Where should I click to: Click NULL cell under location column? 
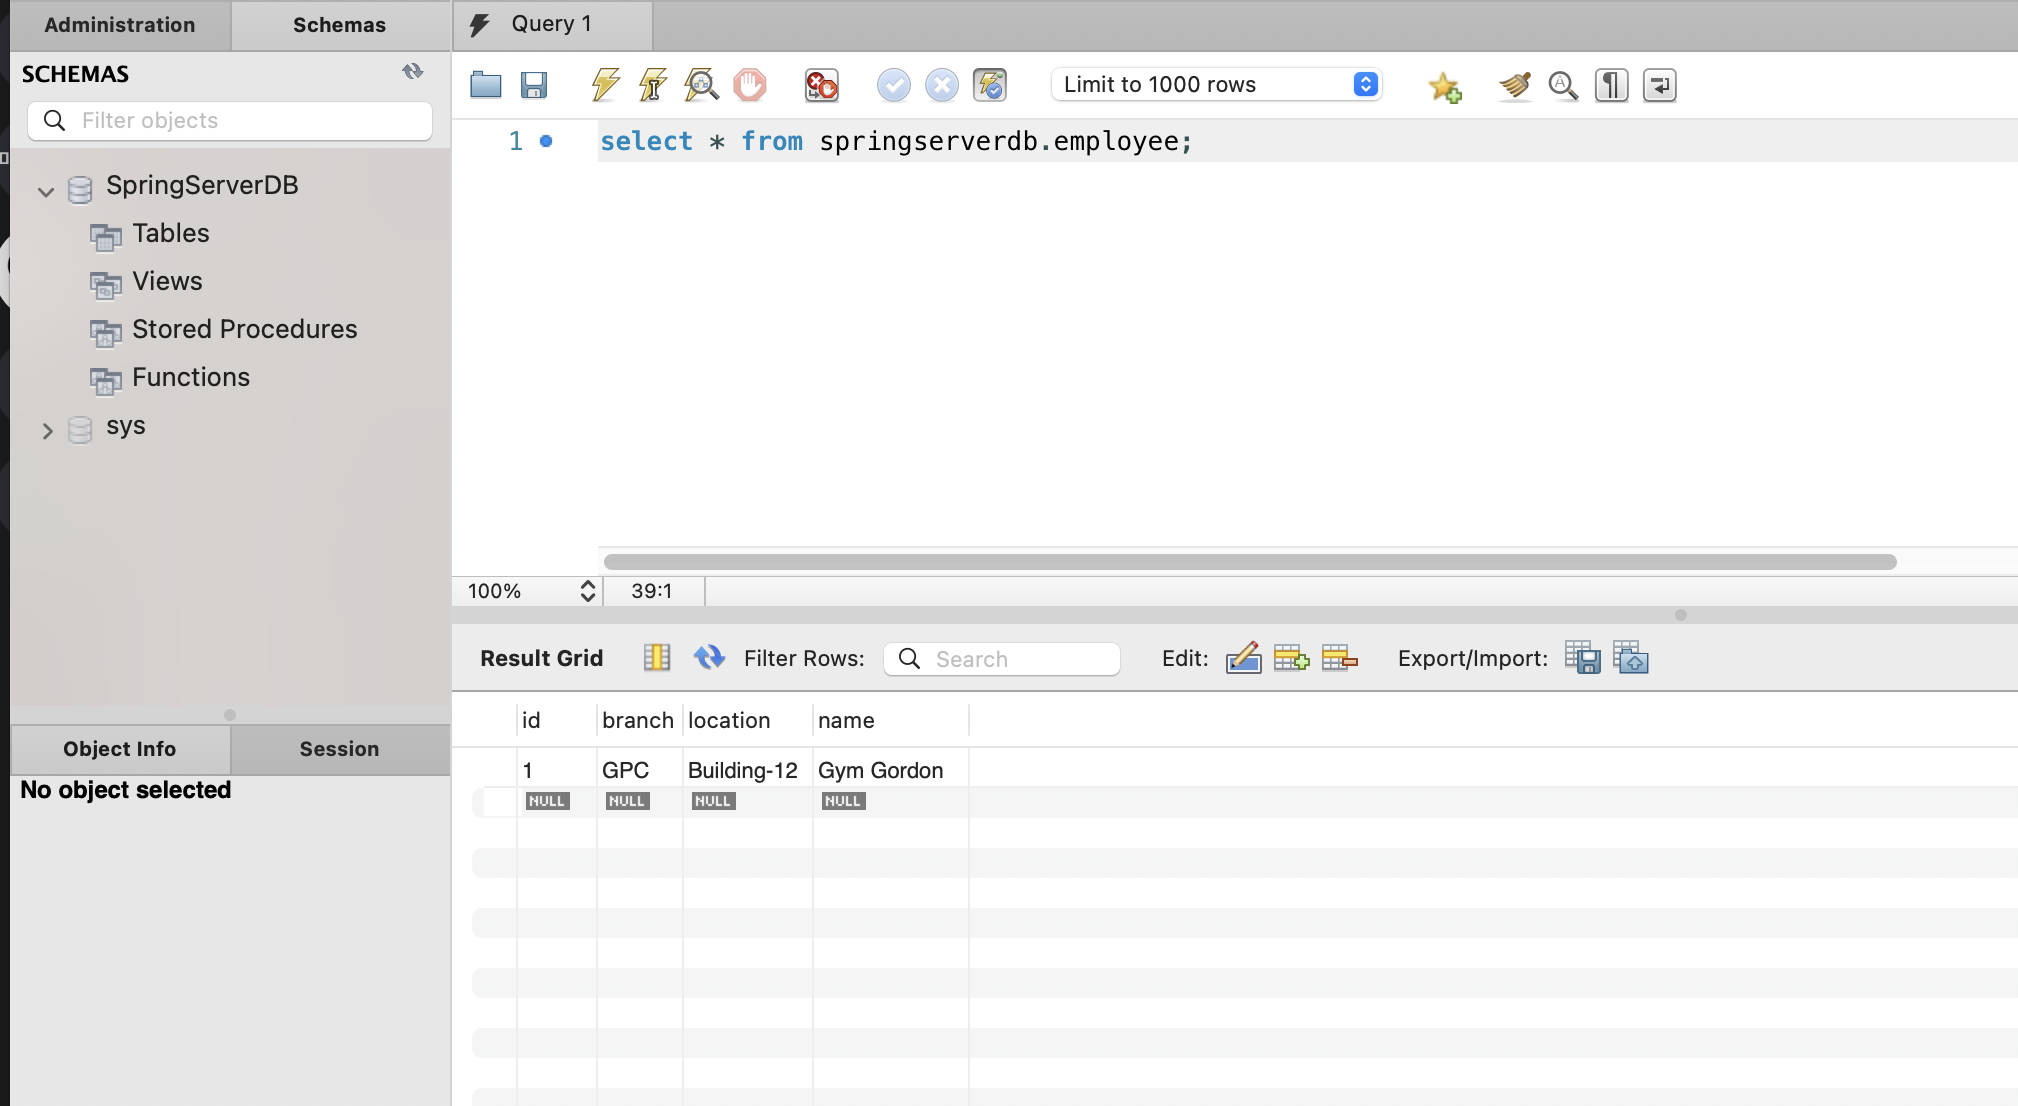tap(714, 801)
